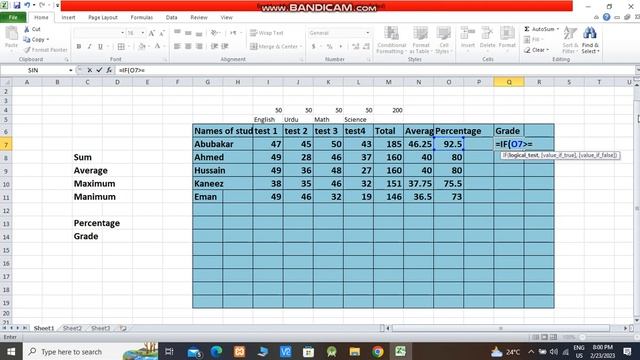Viewport: 640px width, 360px height.
Task: Toggle Bold formatting
Action: (x=79, y=47)
